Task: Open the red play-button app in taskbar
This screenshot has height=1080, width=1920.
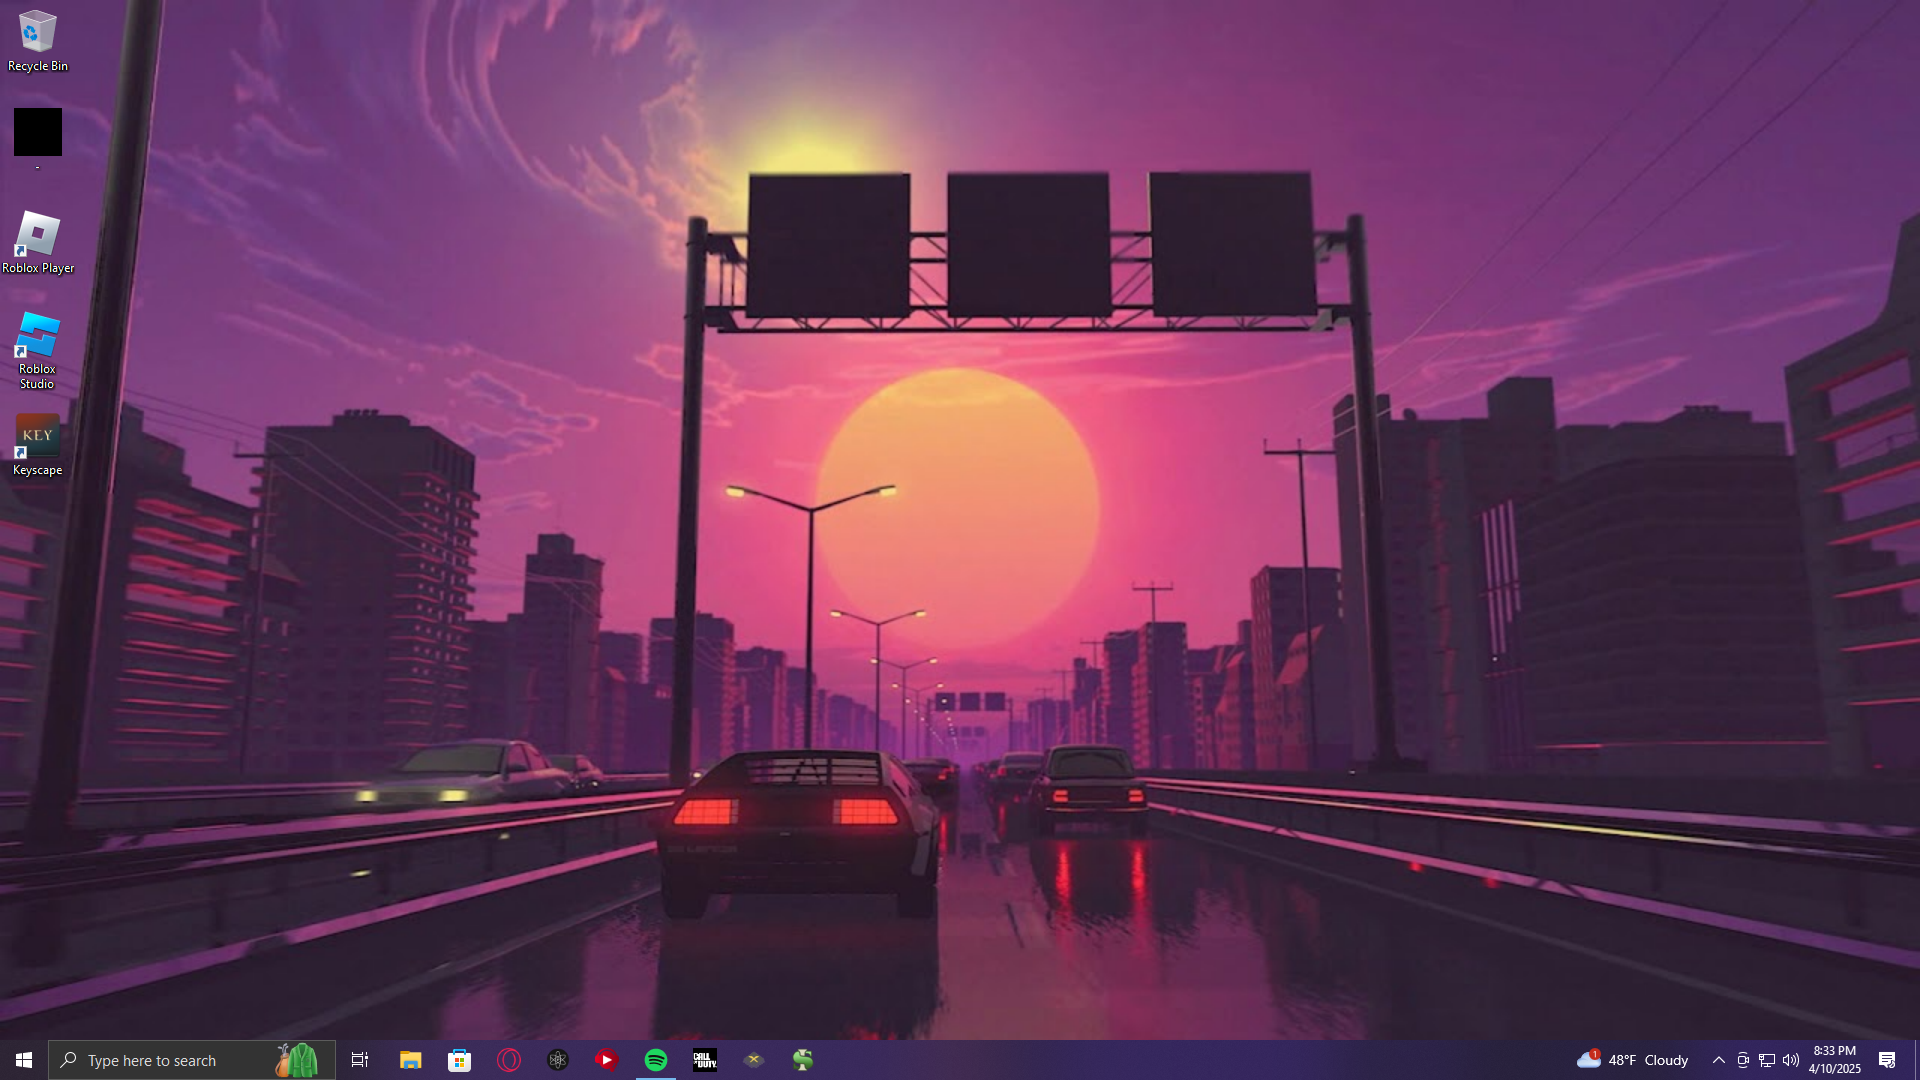Action: click(x=606, y=1060)
